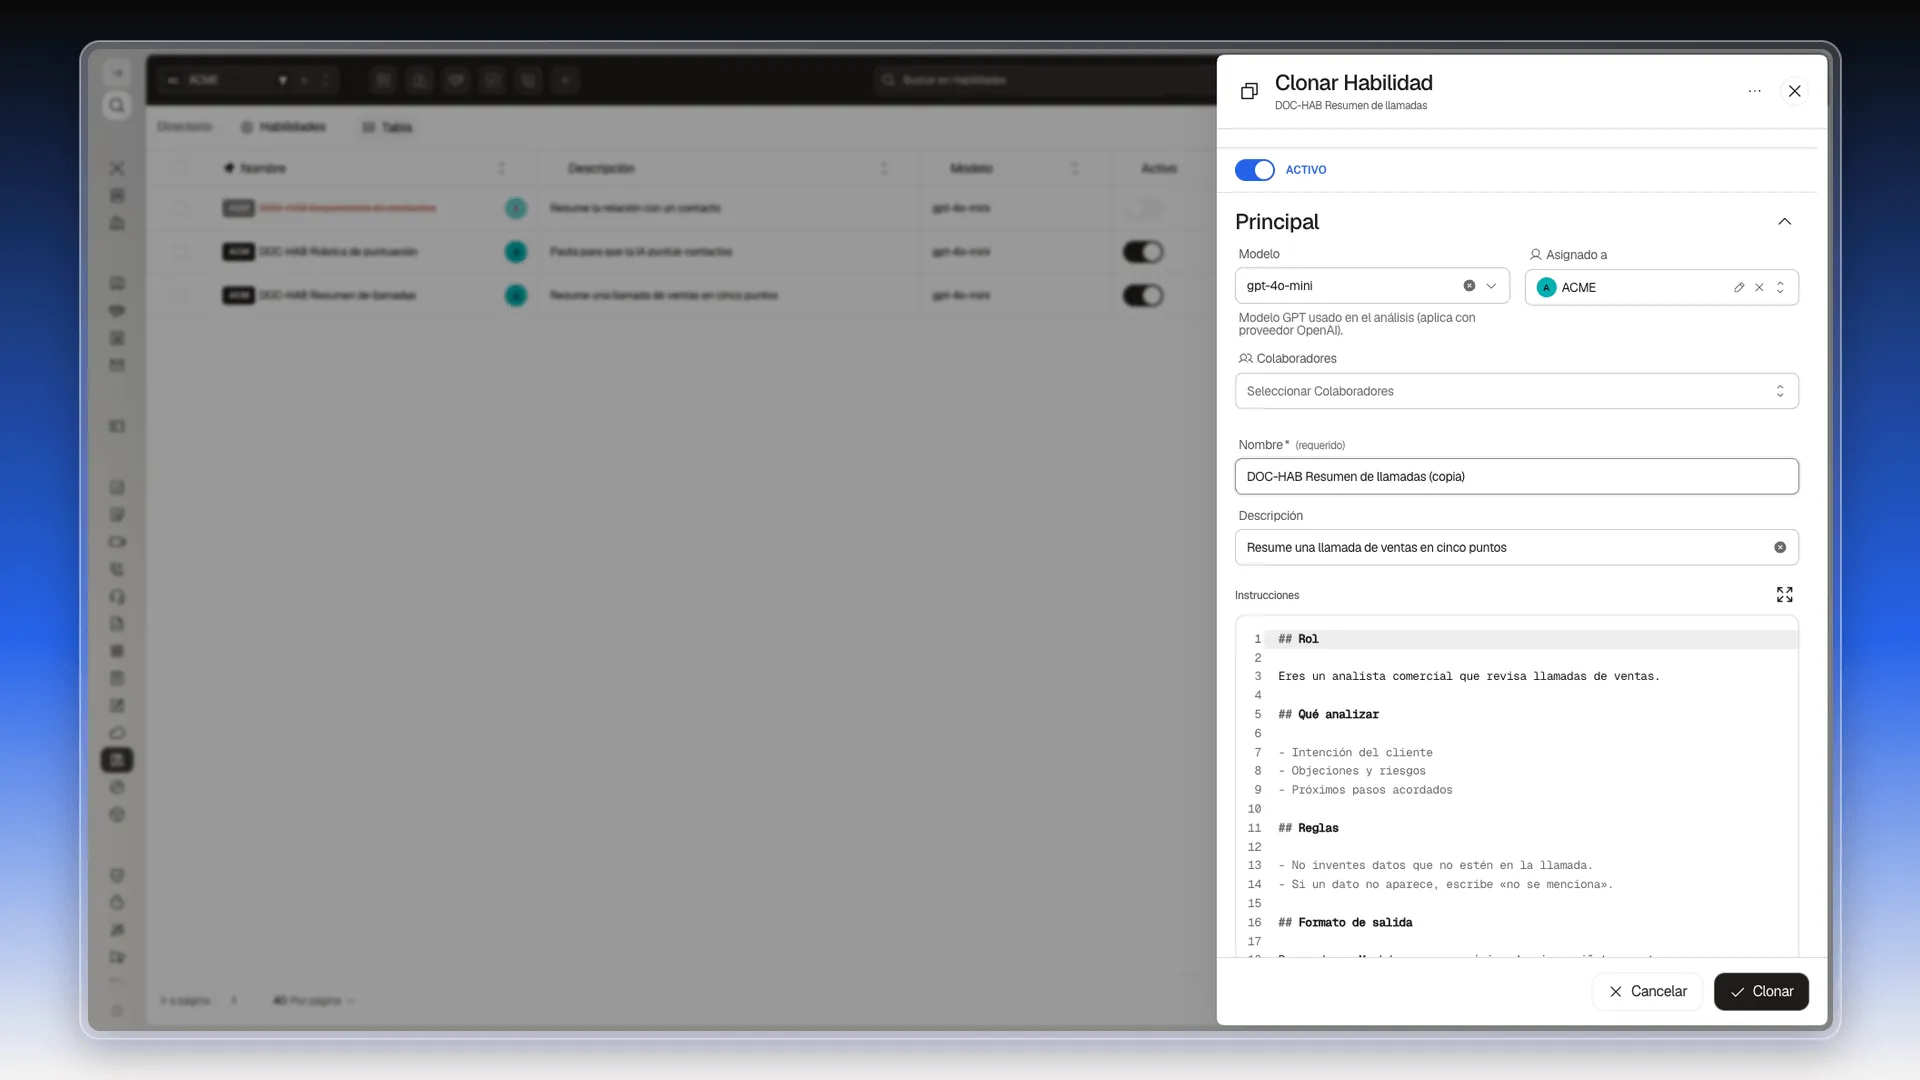Remove ACME with the X in Asignado a
Viewport: 1920px width, 1080px height.
[x=1759, y=288]
